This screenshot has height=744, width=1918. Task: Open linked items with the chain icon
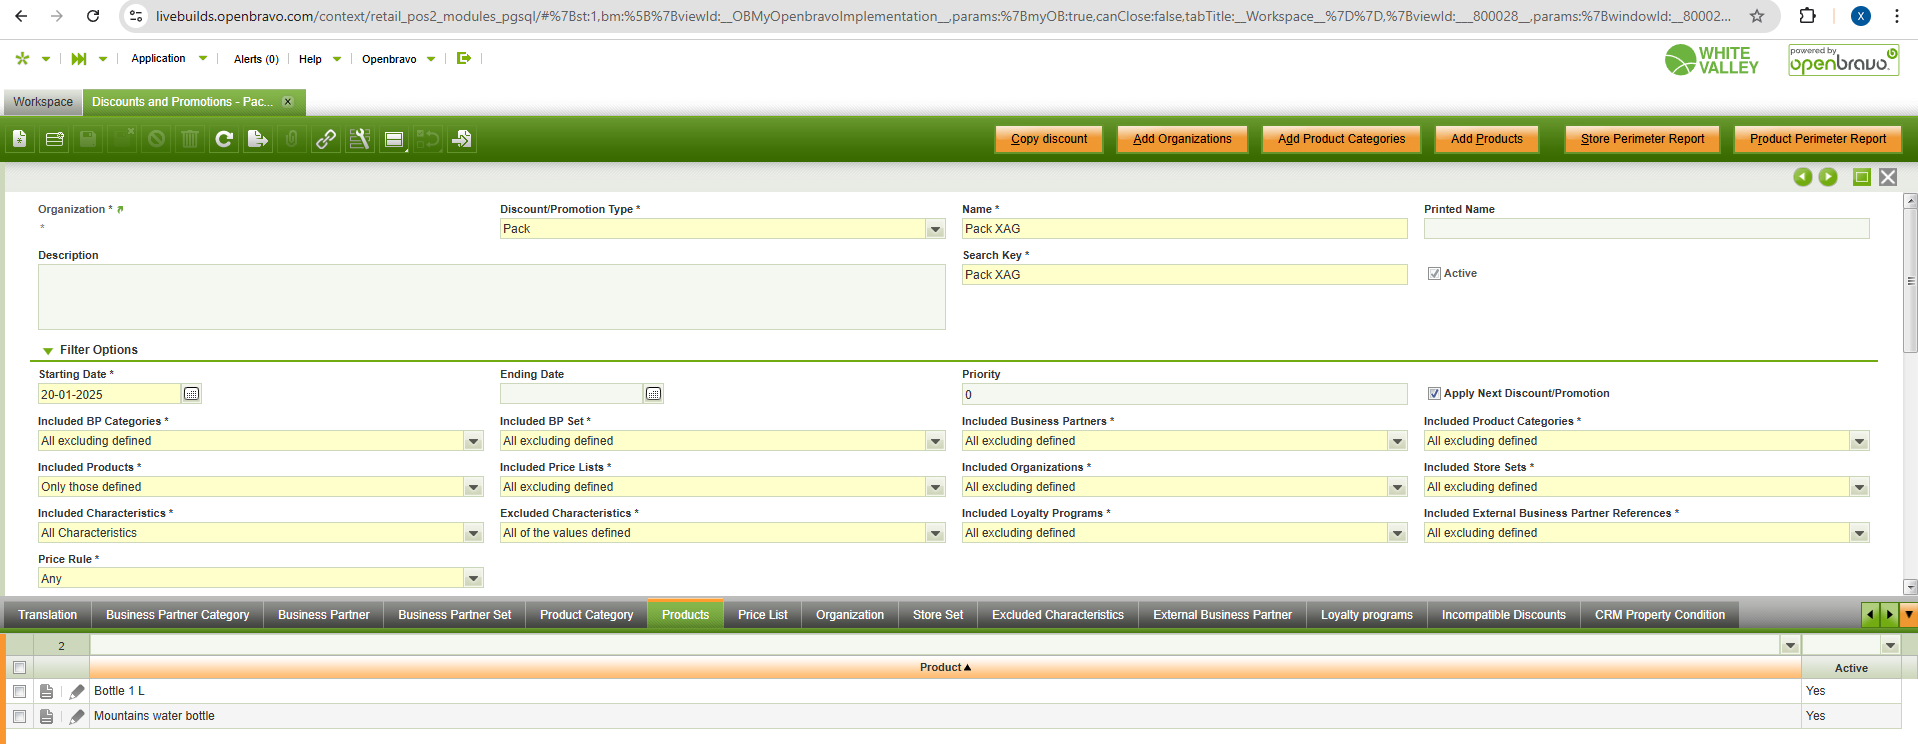point(326,139)
